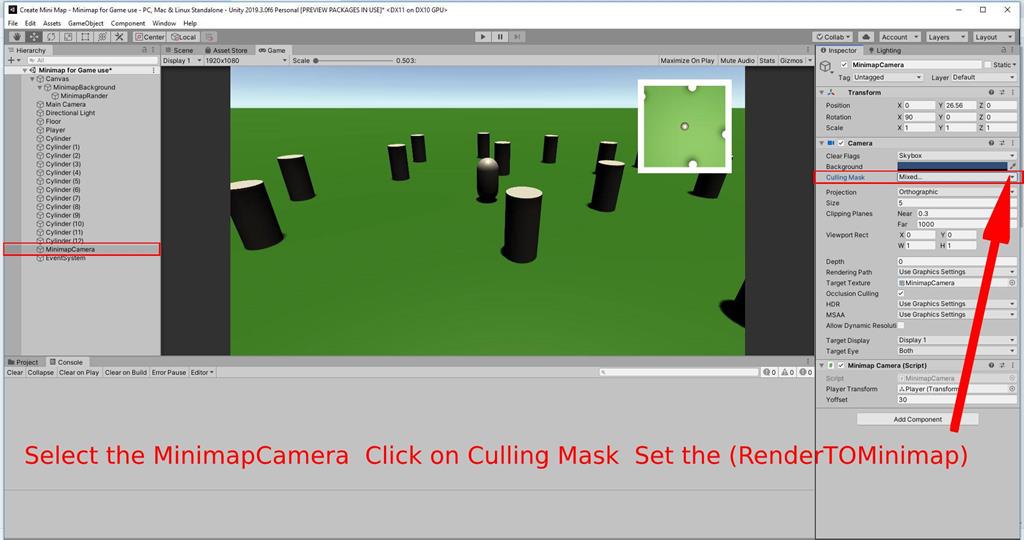The image size is (1024, 540).
Task: Click the Background color eyedropper
Action: click(1013, 167)
